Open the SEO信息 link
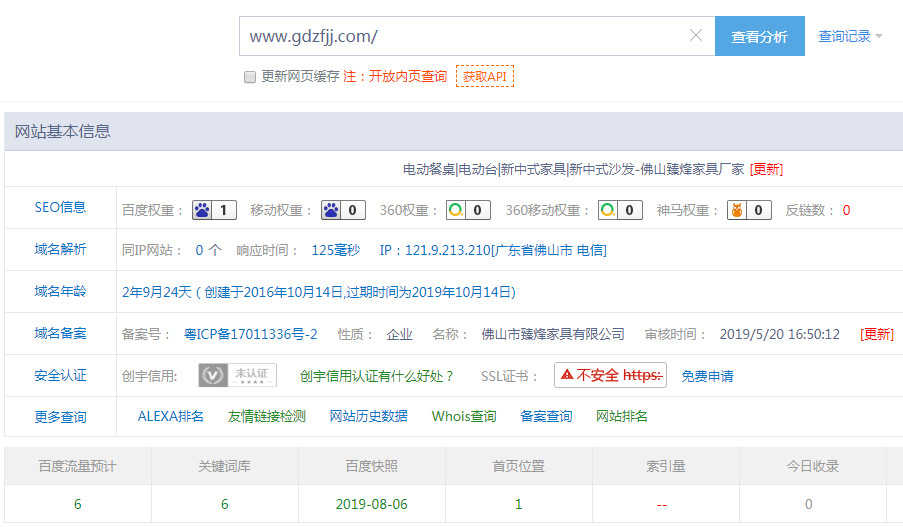Image resolution: width=903 pixels, height=527 pixels. [60, 207]
